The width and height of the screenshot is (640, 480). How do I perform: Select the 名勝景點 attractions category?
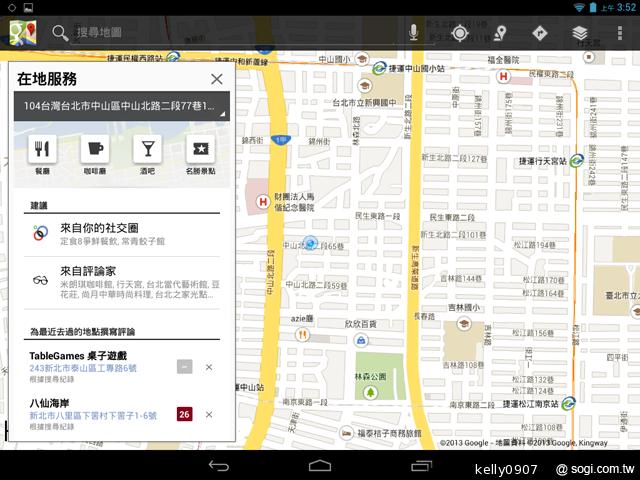[x=200, y=154]
